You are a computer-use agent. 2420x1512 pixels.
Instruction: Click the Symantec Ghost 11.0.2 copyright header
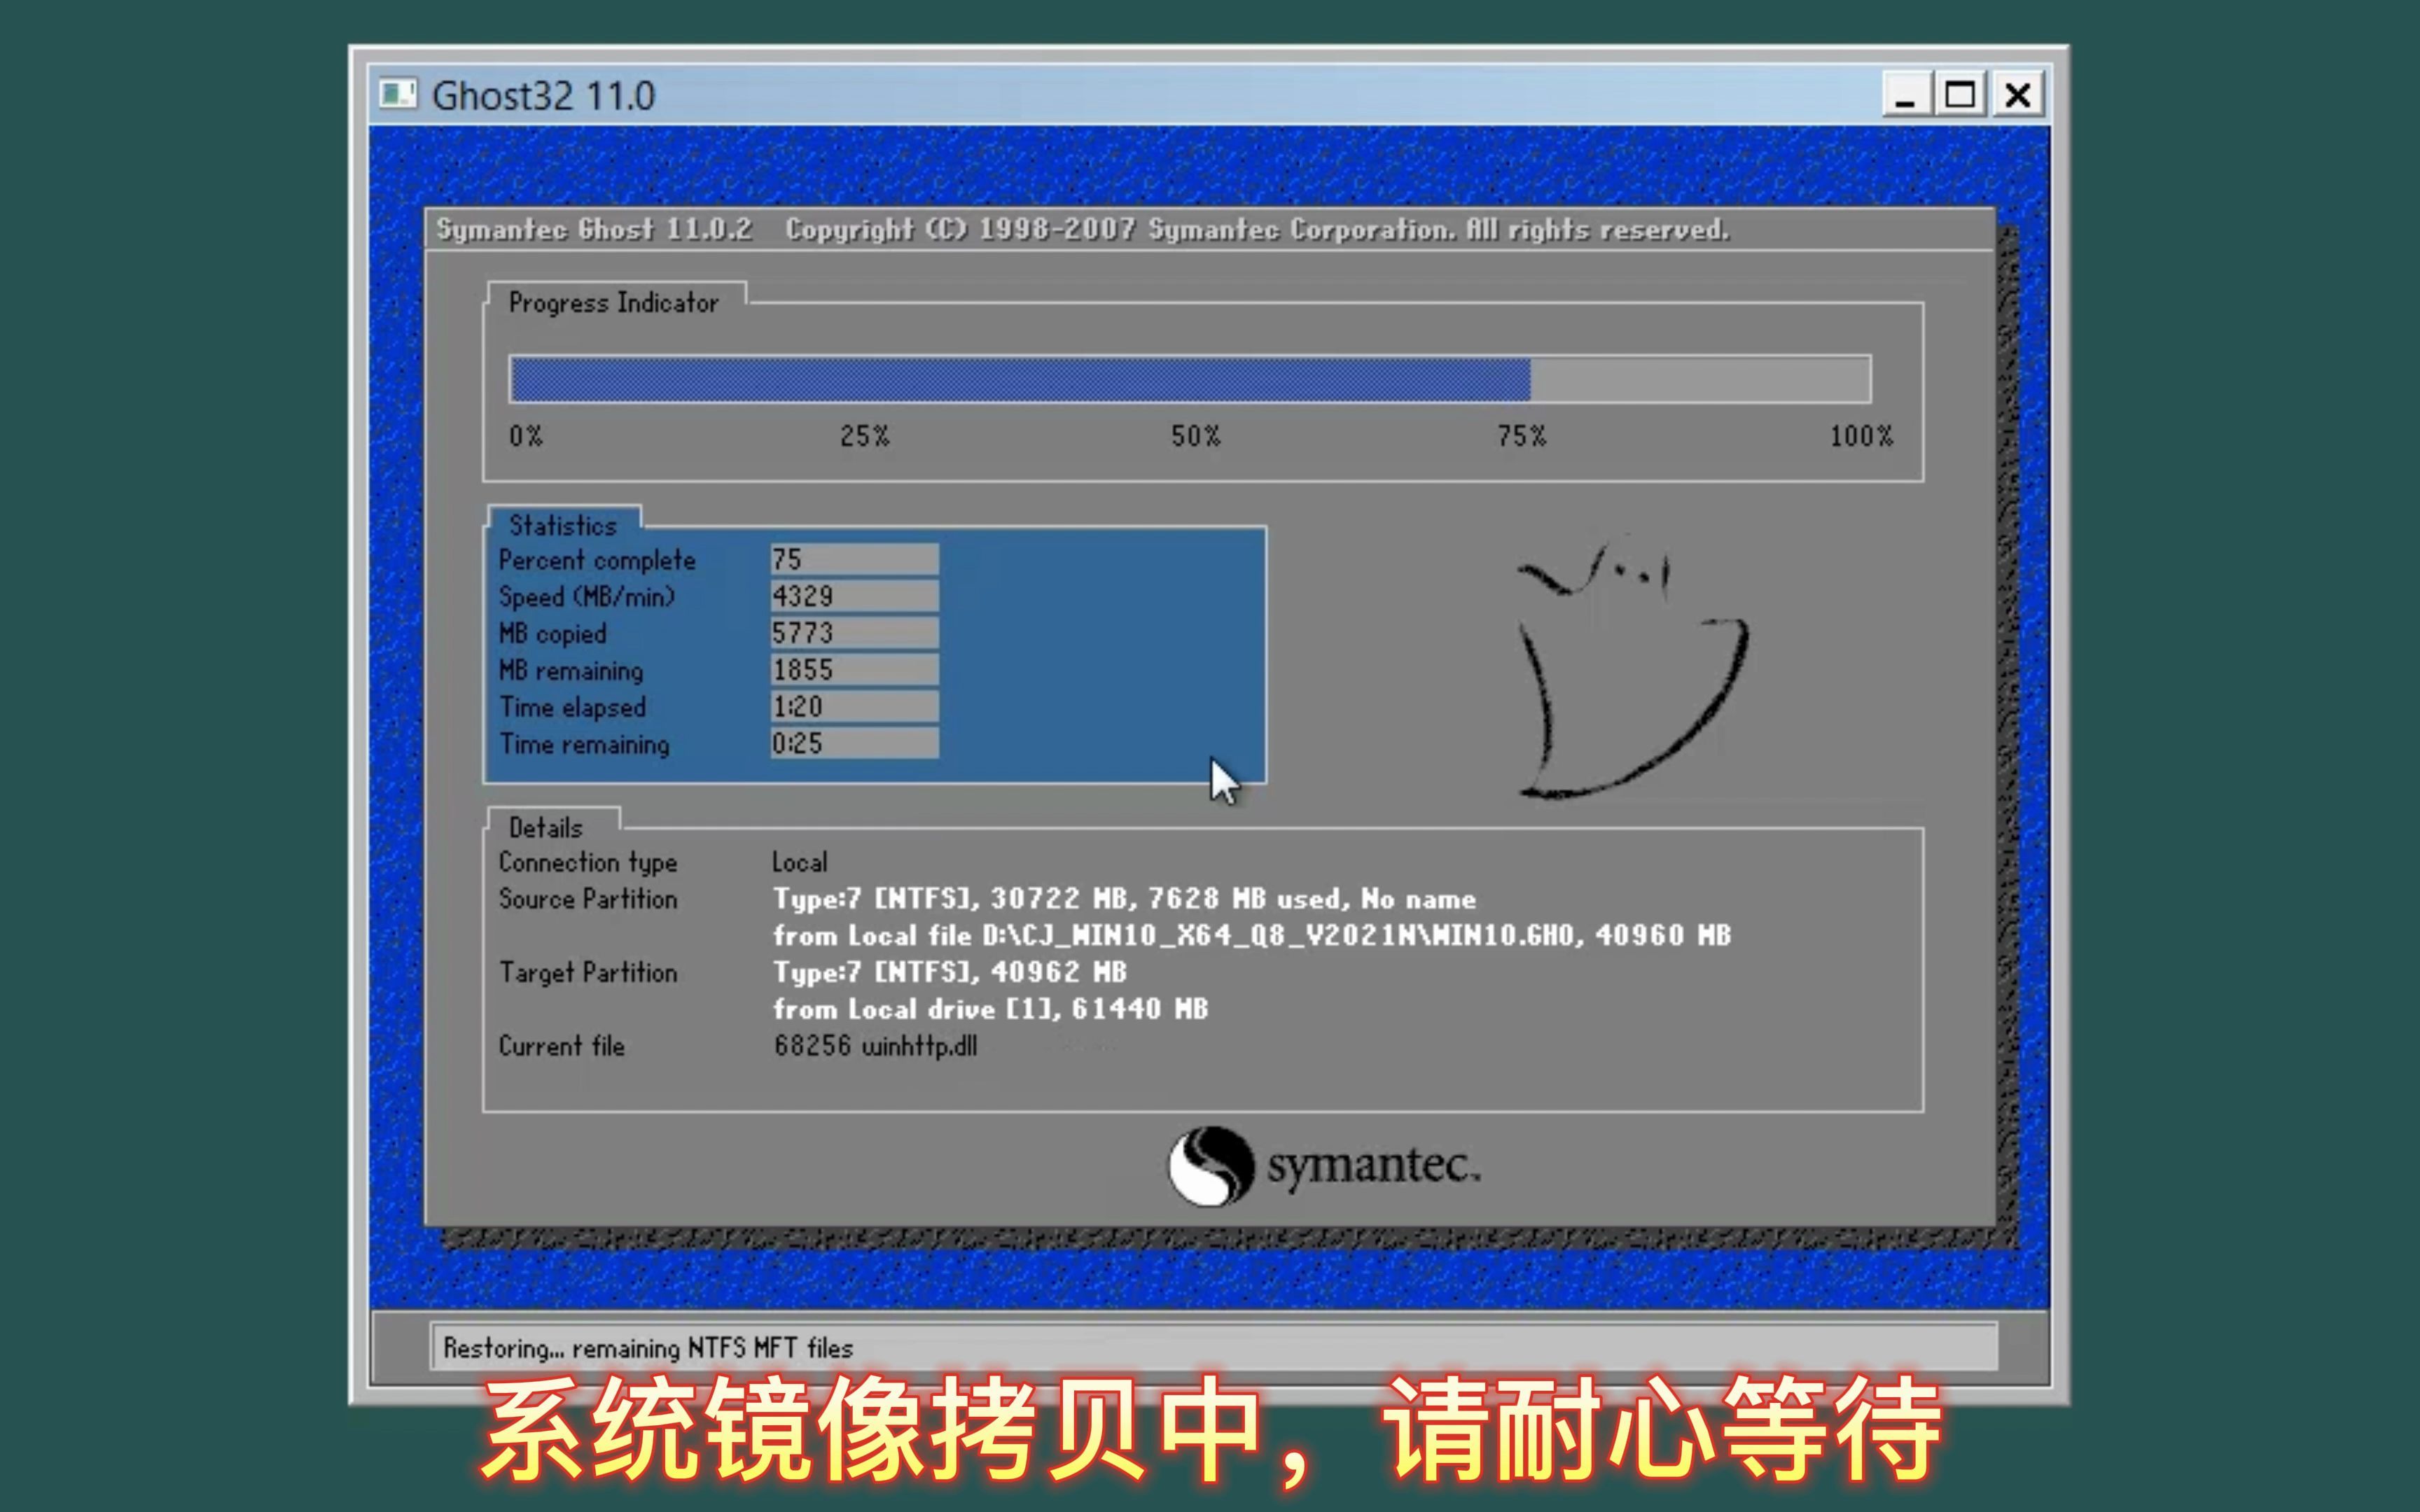1082,230
